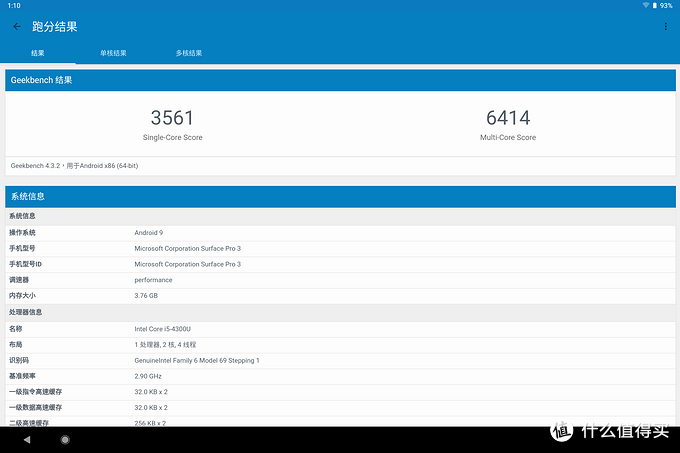Tap the 名称 row label
This screenshot has height=453, width=680.
coord(15,329)
